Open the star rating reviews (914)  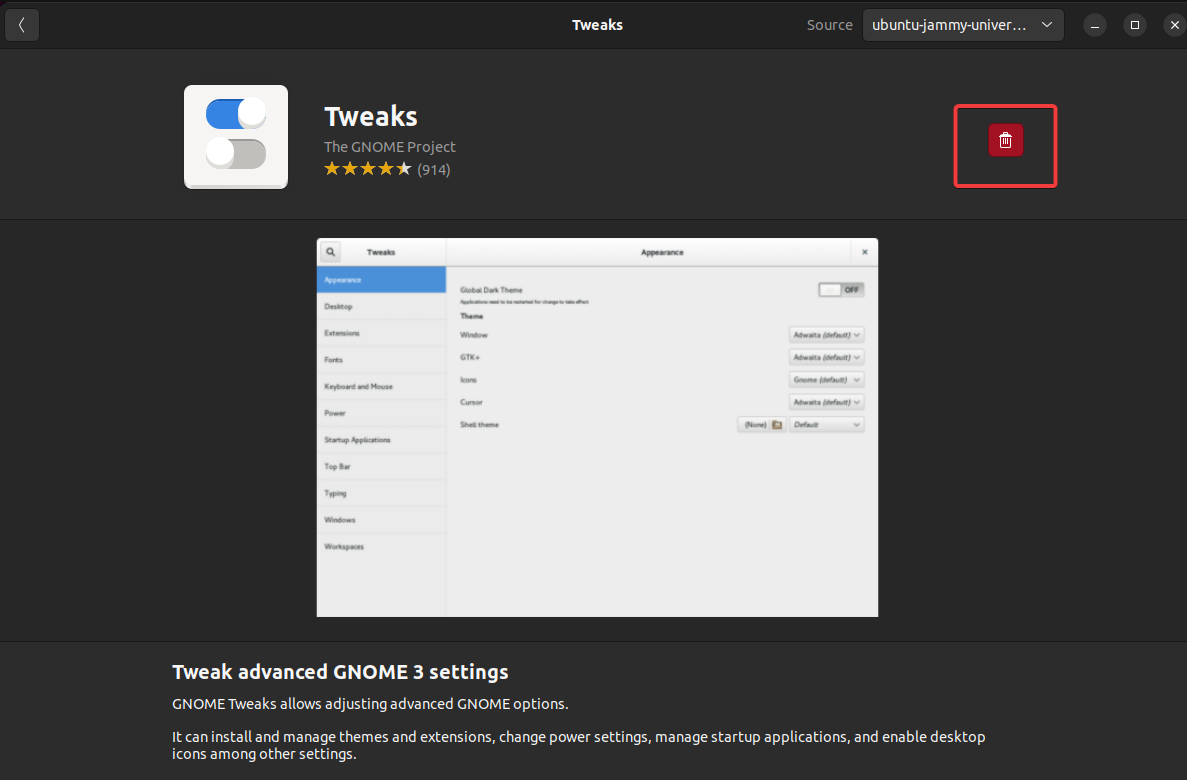point(387,169)
